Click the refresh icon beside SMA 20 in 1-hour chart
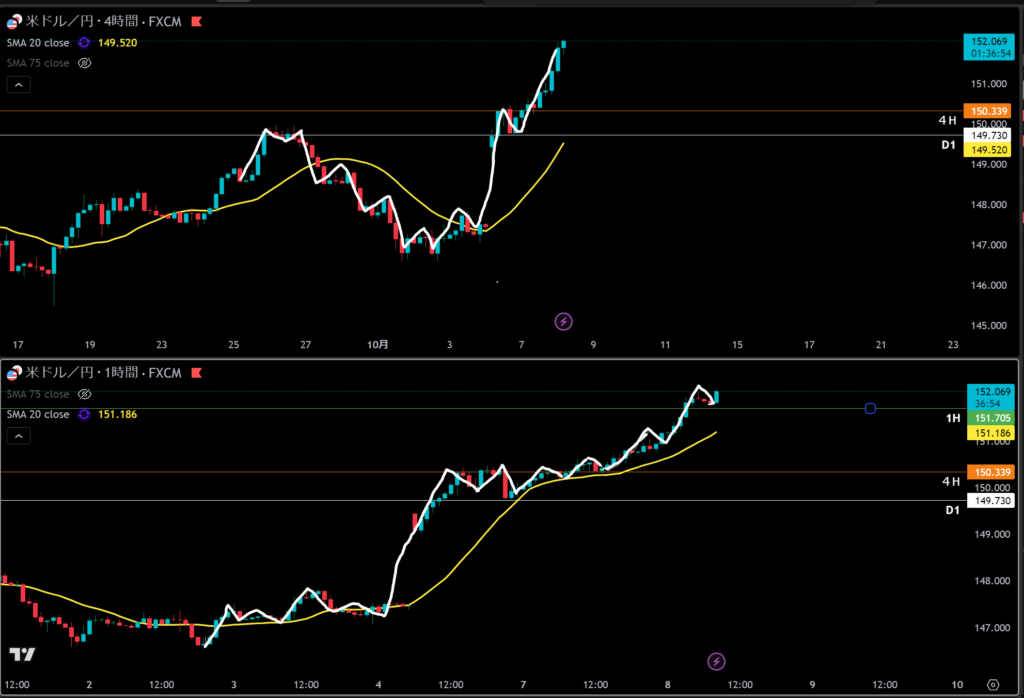Viewport: 1024px width, 698px height. coord(84,414)
